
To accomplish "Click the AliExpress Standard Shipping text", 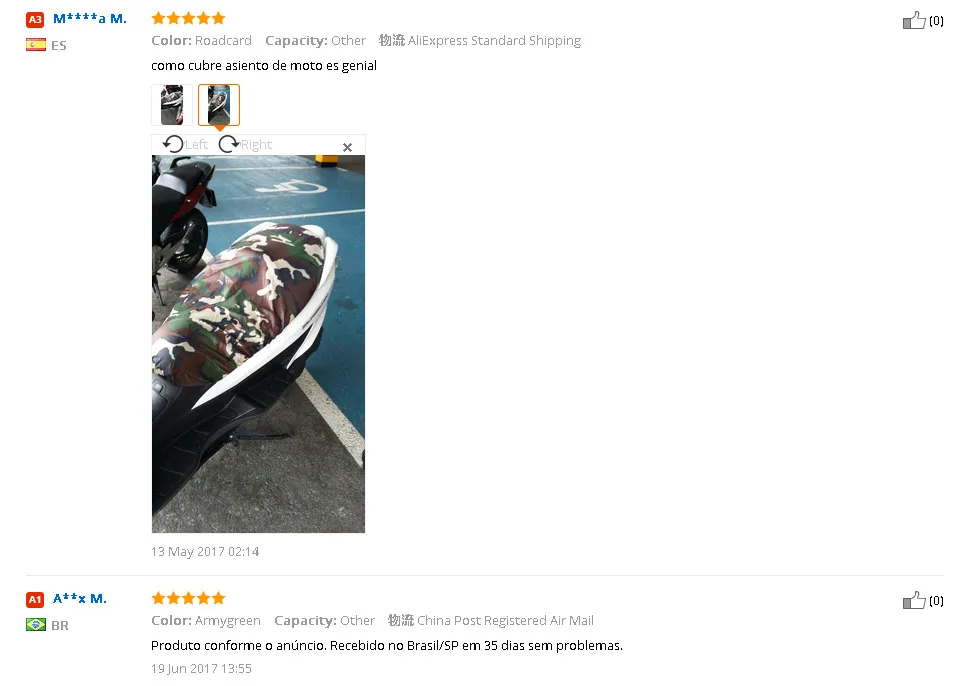I will [494, 41].
